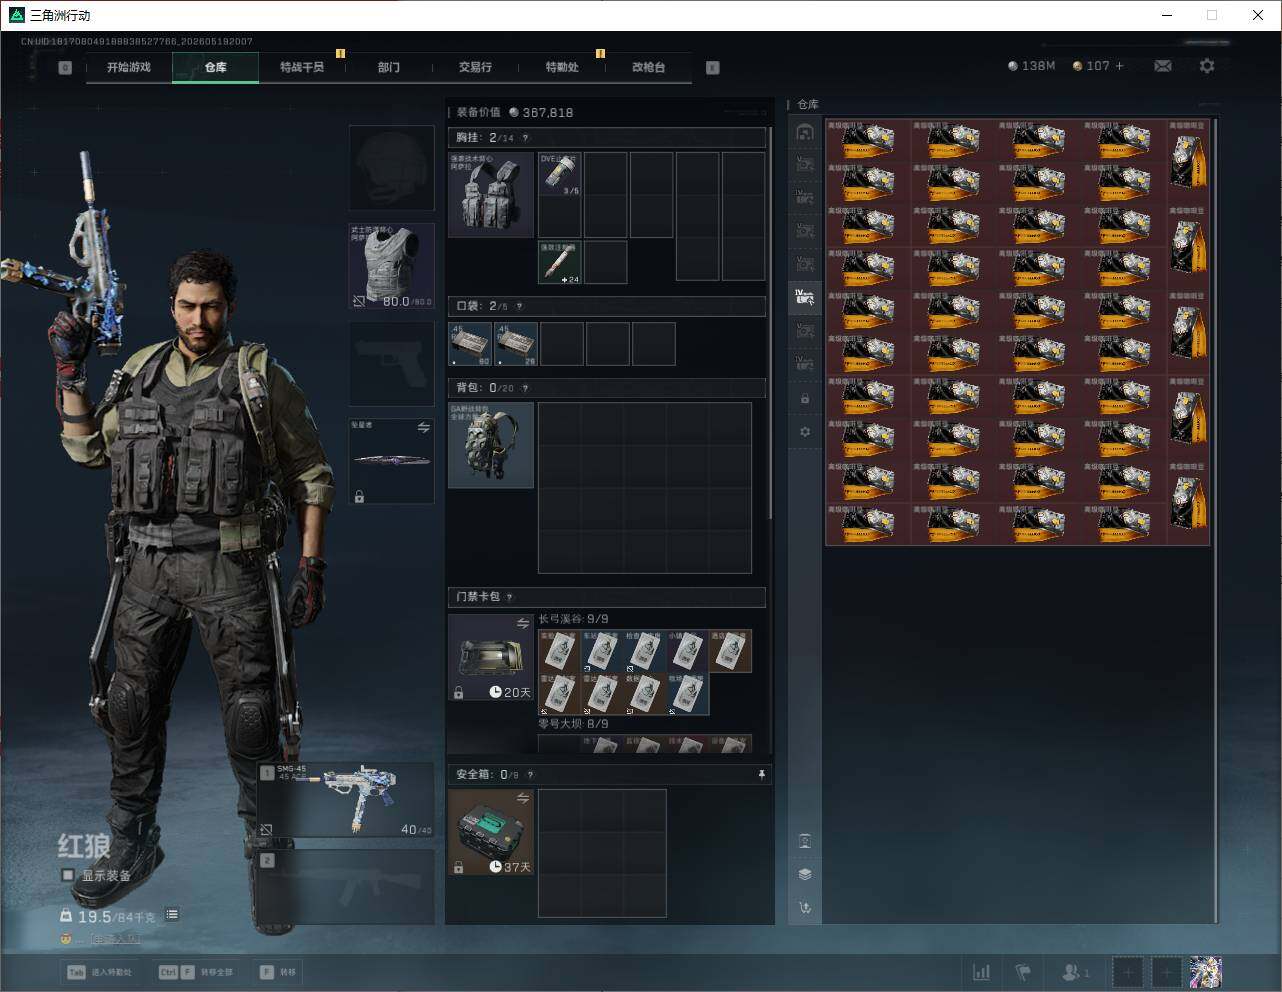Viewport: 1282px width, 992px height.
Task: Open help icon beside 安全箱 header
Action: 530,774
